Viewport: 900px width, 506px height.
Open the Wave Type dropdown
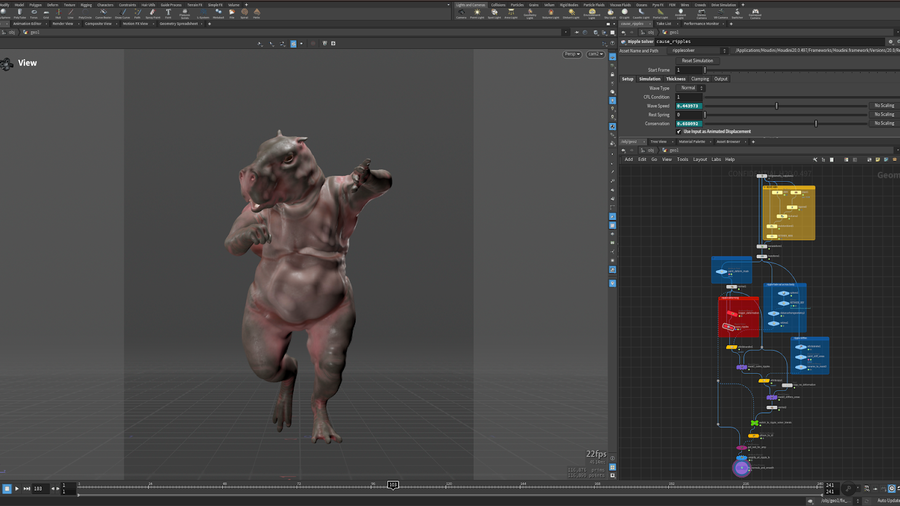tap(688, 88)
